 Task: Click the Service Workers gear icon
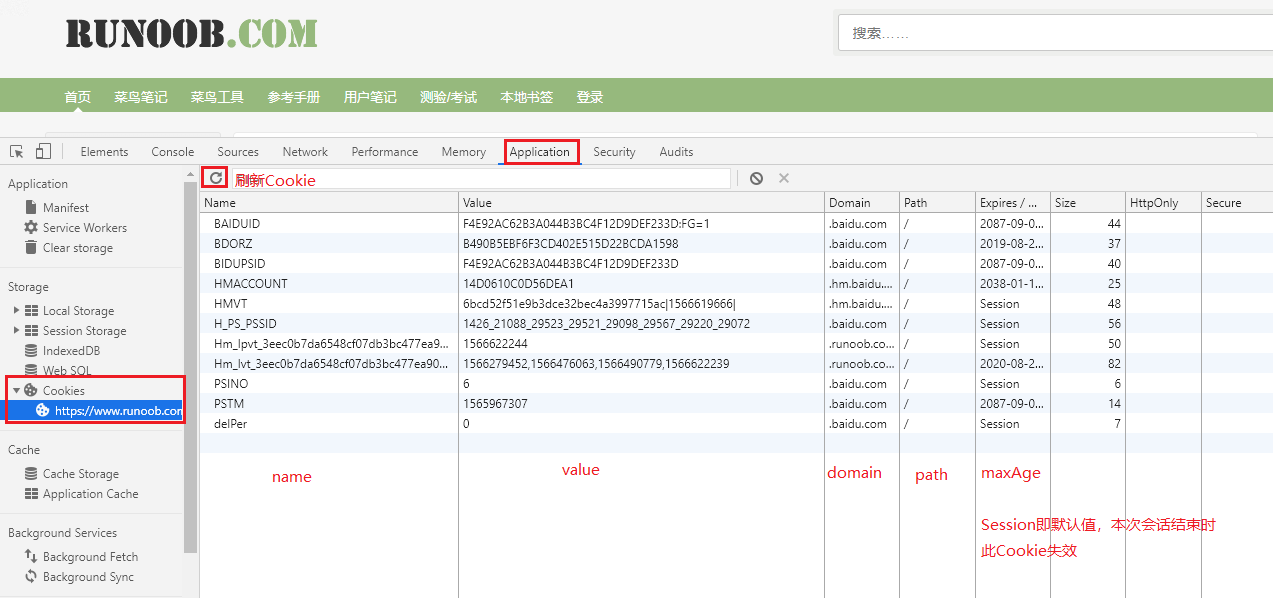[31, 227]
